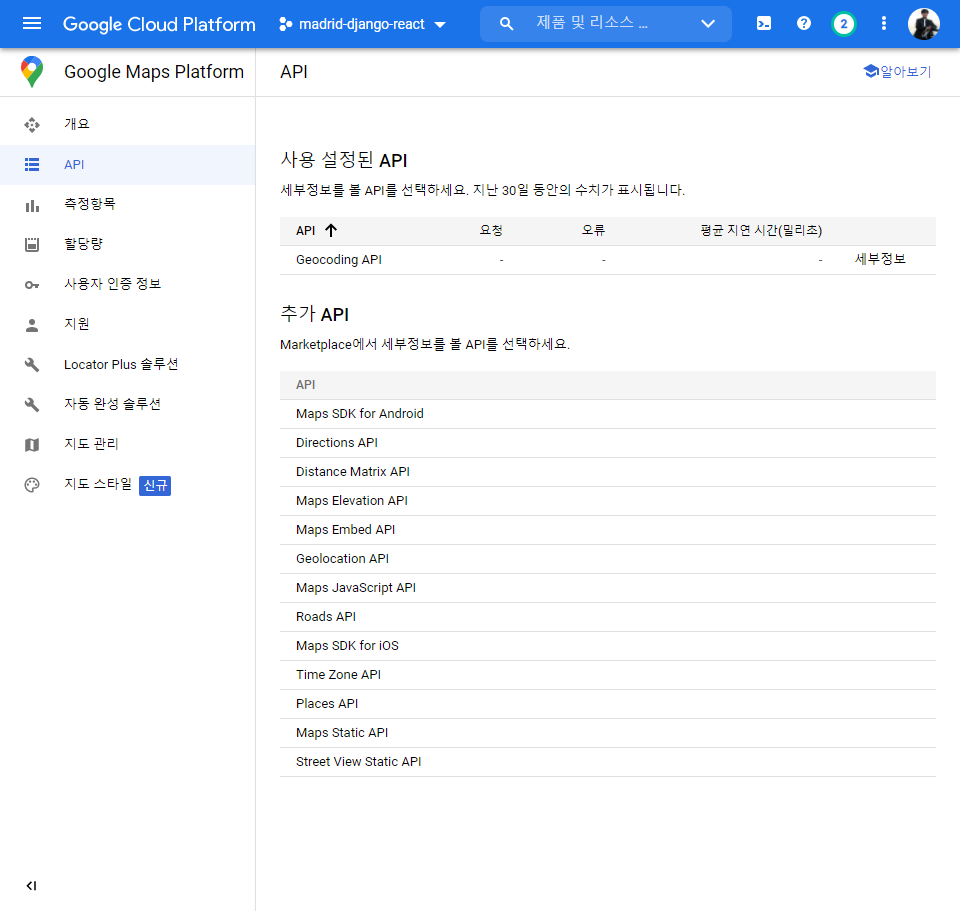Open 지원 in sidebar
This screenshot has height=911, width=960.
[127, 324]
